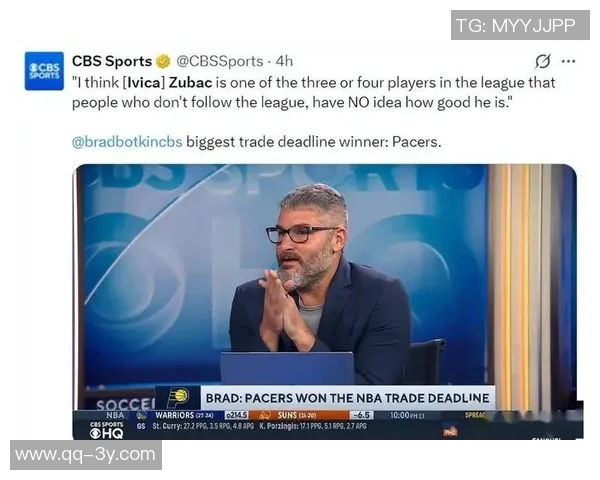The image size is (600, 480).
Task: Click the Grok circle-slash icon
Action: point(543,61)
